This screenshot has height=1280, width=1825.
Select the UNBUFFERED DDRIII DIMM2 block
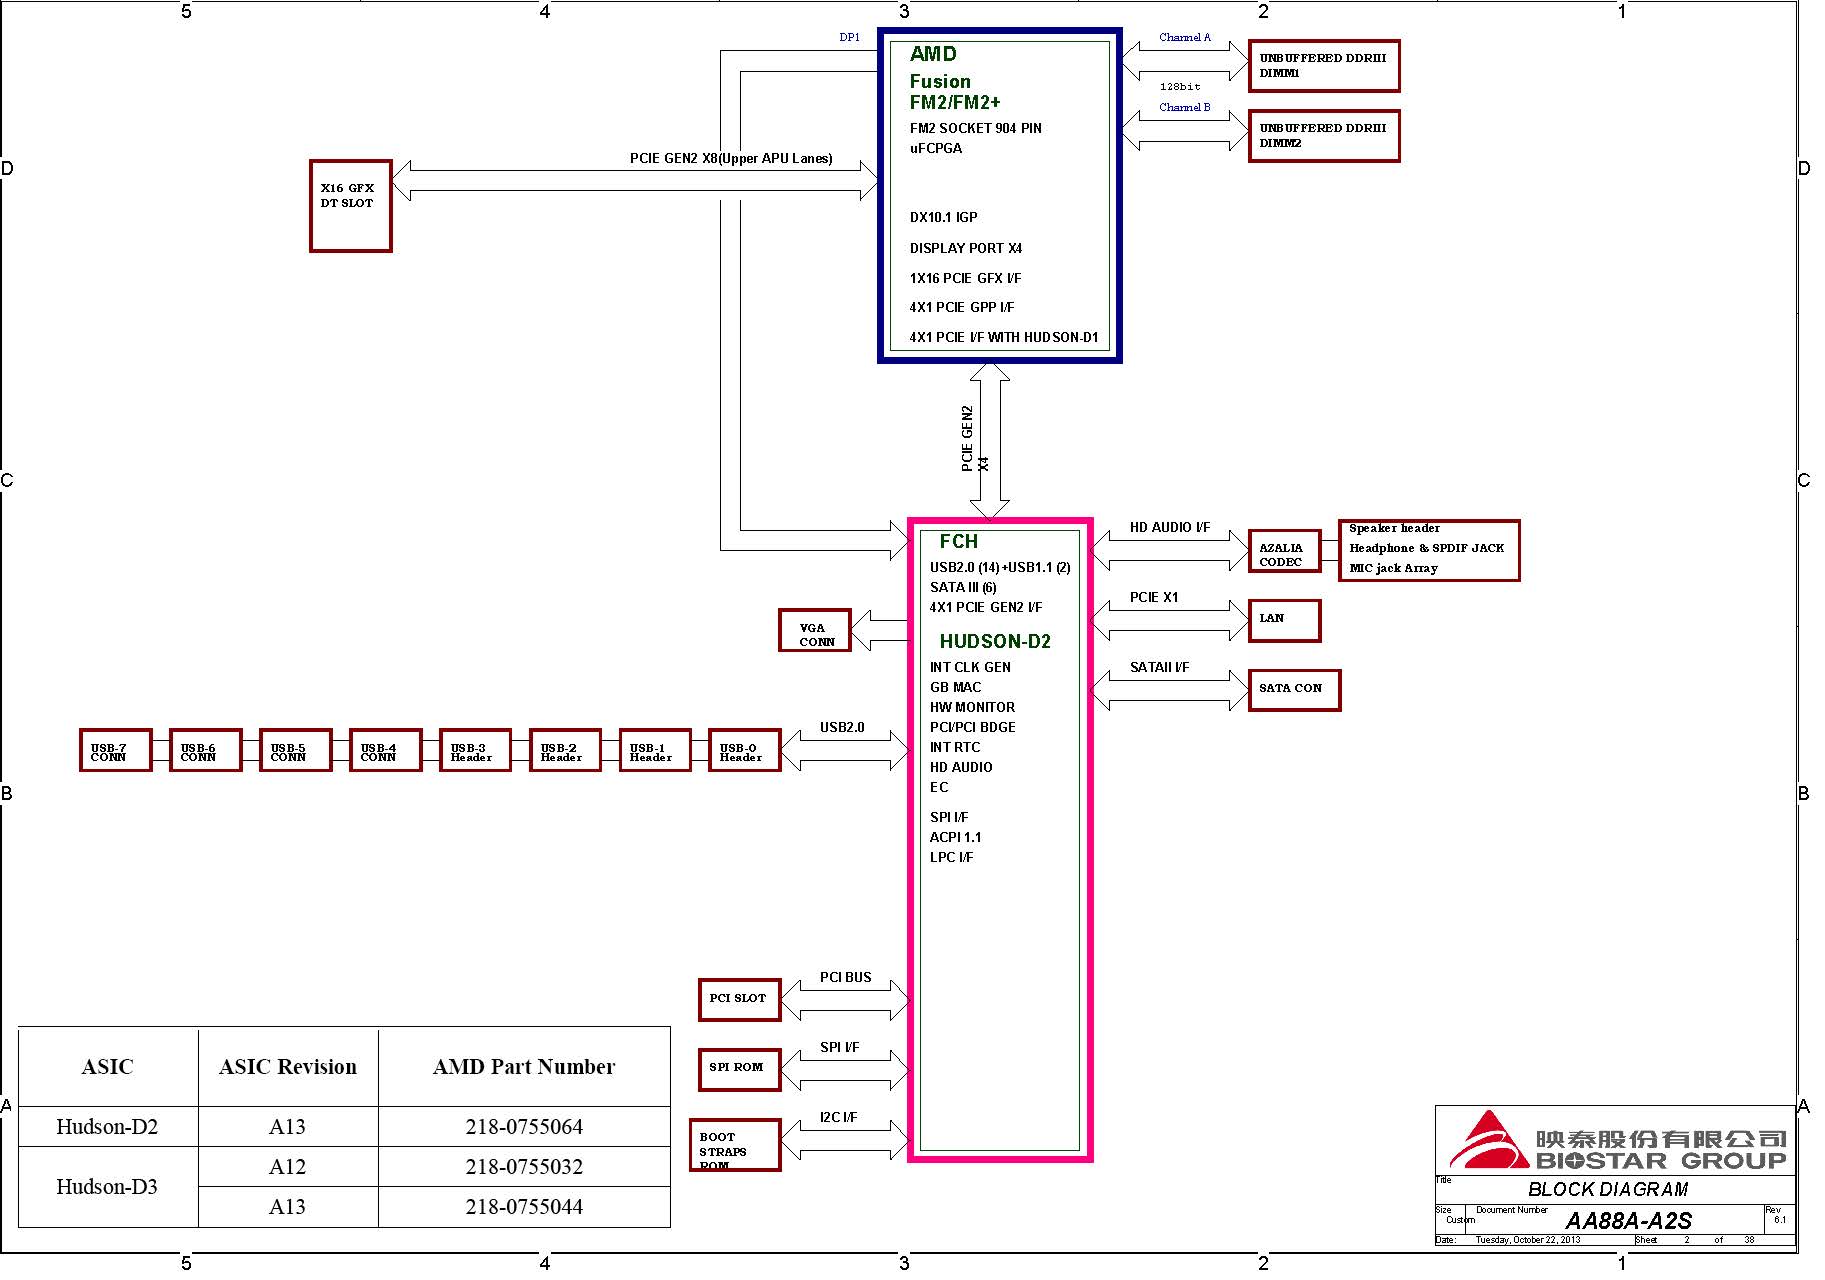[1323, 136]
